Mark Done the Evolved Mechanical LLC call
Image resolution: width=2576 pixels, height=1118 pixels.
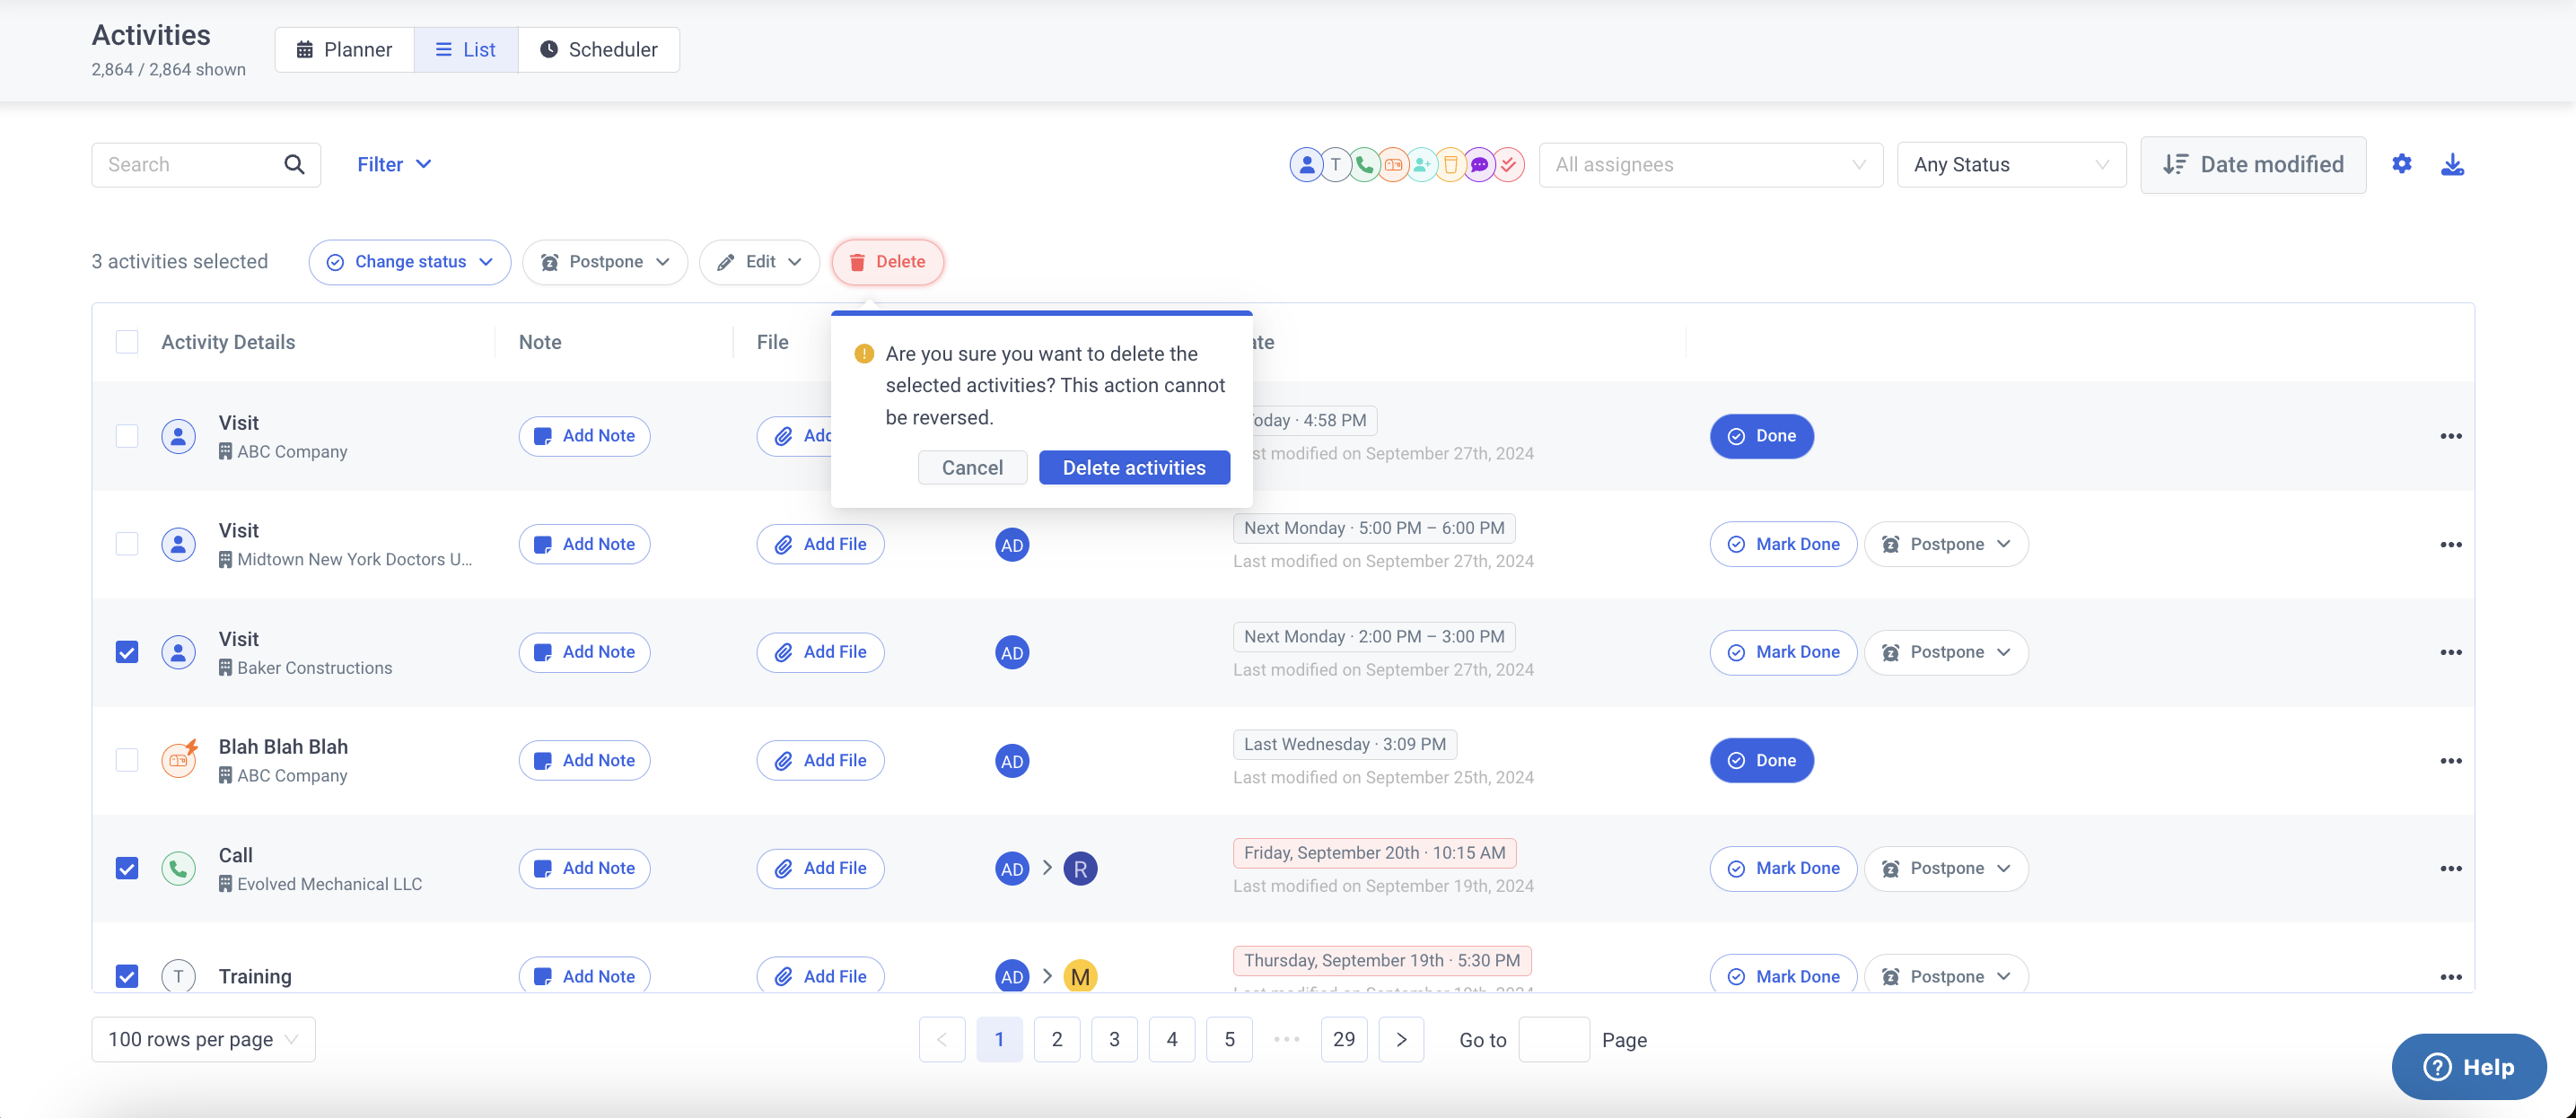1783,868
